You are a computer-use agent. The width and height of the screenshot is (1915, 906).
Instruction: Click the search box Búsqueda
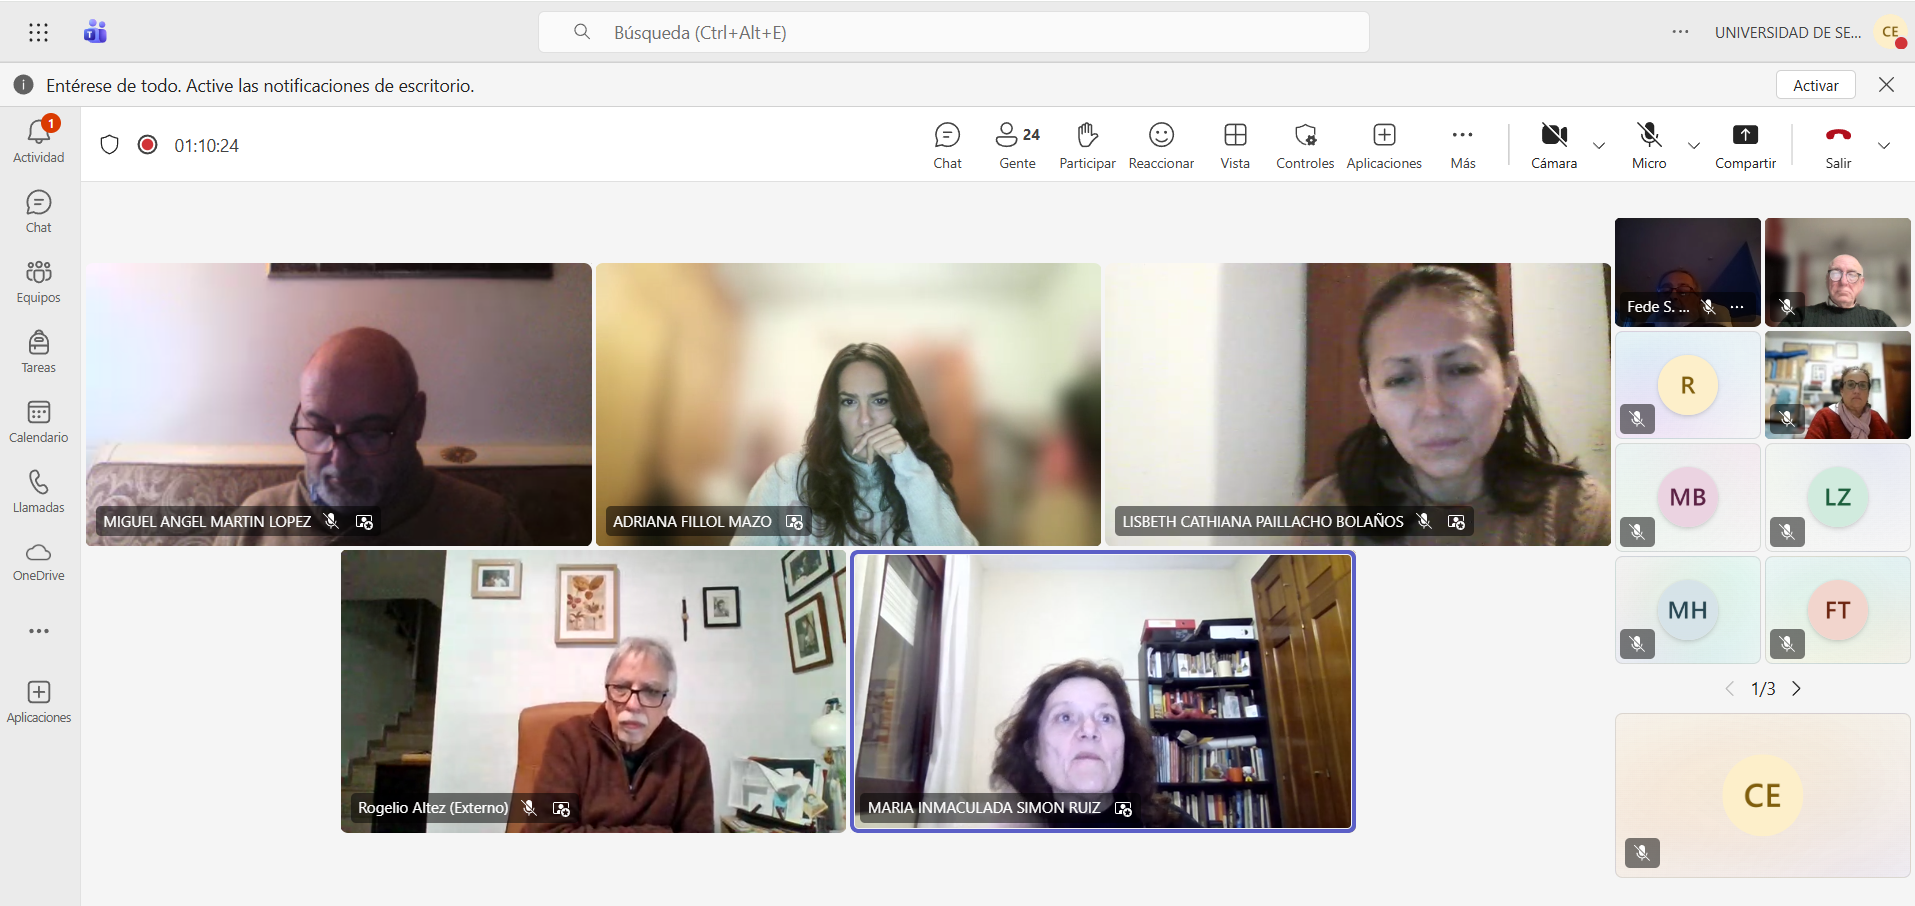coord(954,32)
